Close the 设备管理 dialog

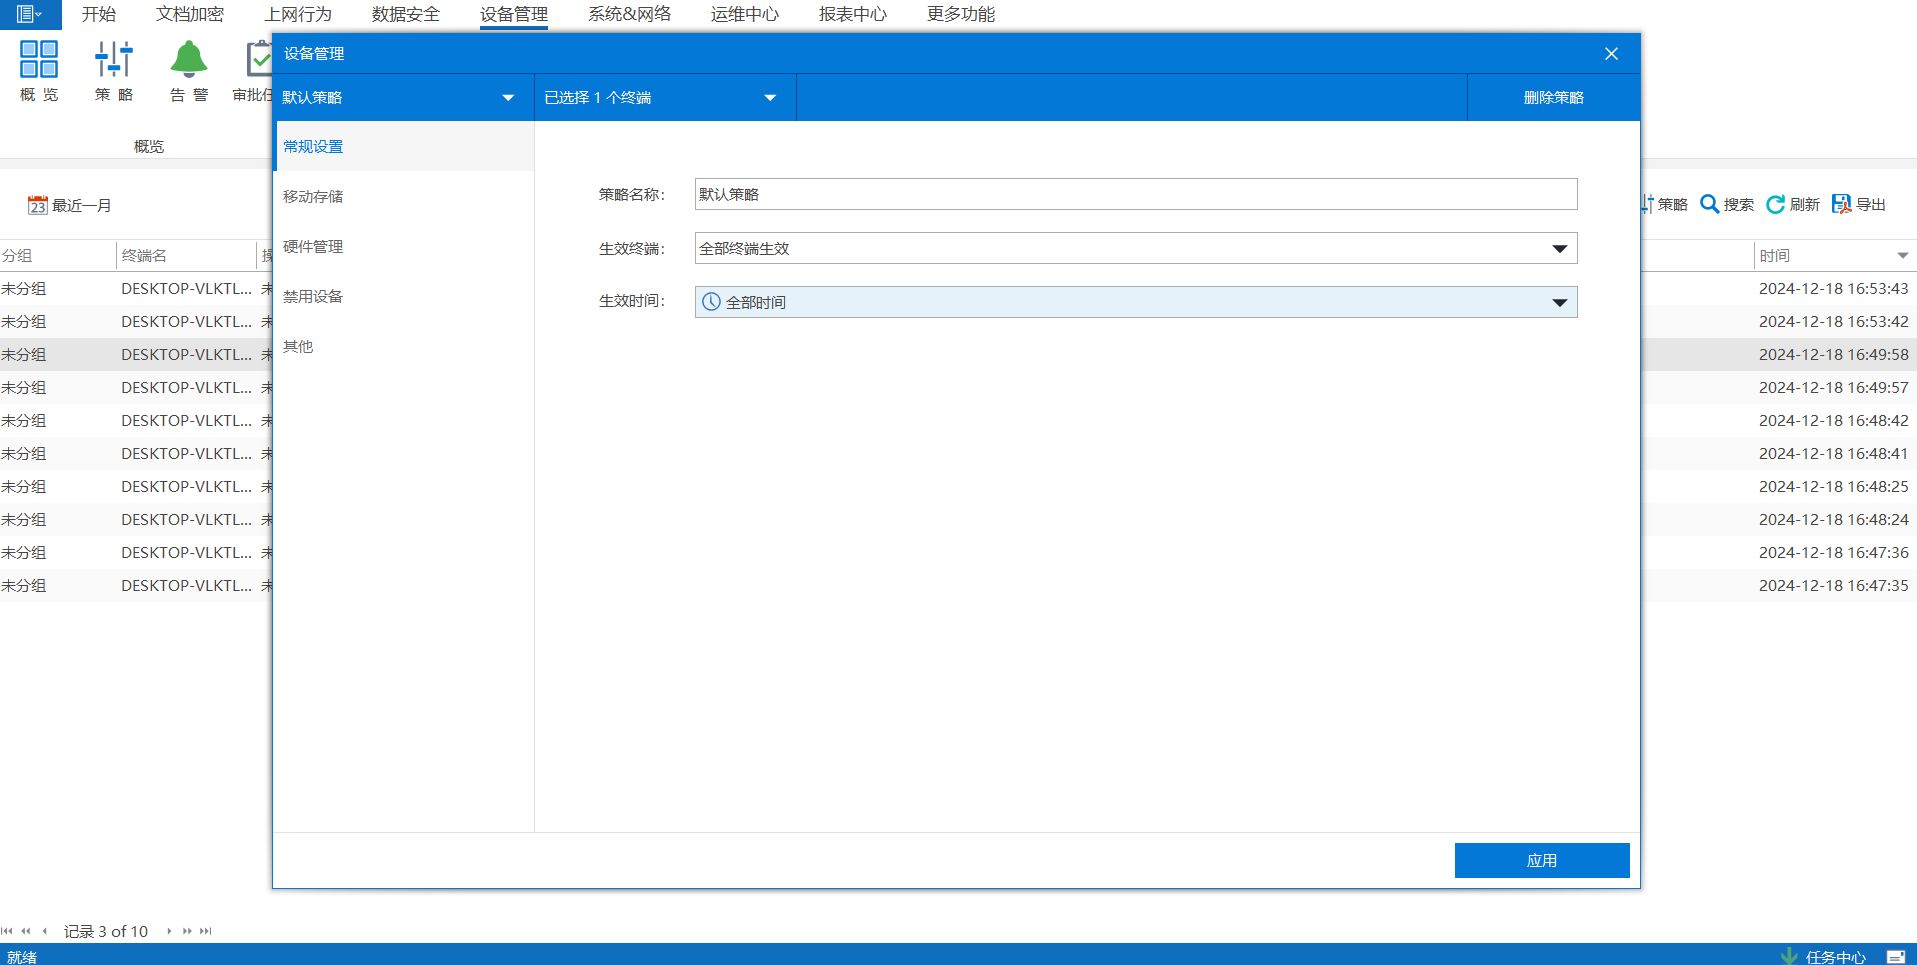pyautogui.click(x=1611, y=54)
